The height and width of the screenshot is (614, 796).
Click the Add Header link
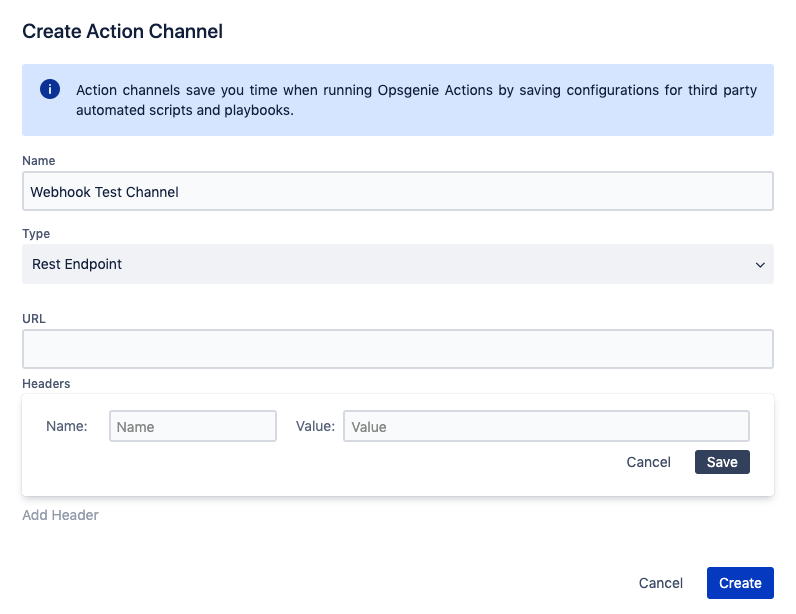pyautogui.click(x=60, y=515)
